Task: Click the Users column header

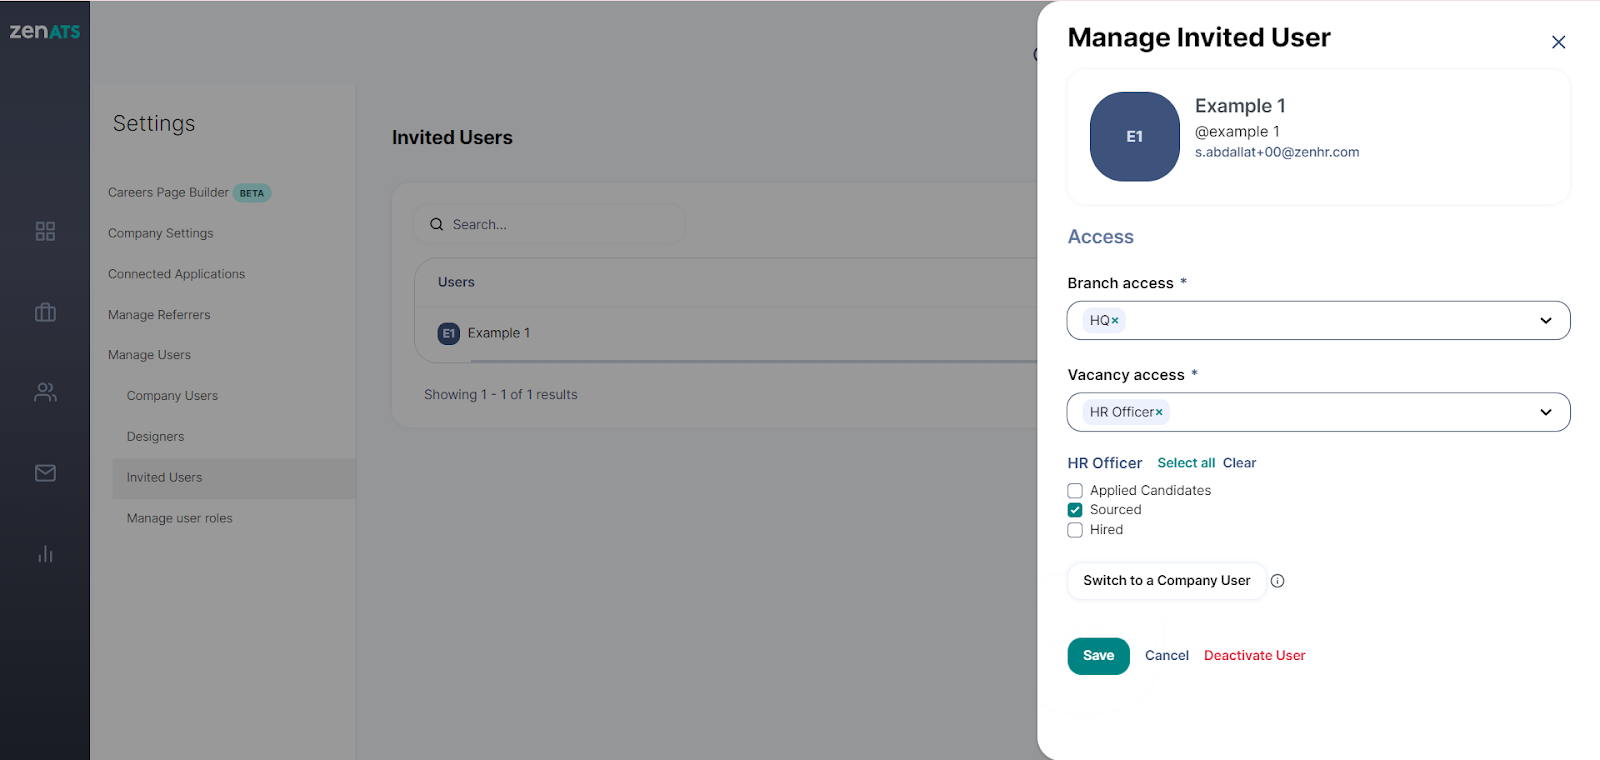Action: [x=456, y=282]
